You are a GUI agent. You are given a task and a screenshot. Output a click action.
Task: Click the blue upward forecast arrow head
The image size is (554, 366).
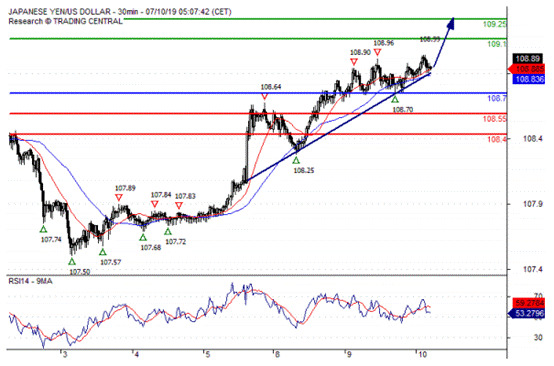(450, 23)
